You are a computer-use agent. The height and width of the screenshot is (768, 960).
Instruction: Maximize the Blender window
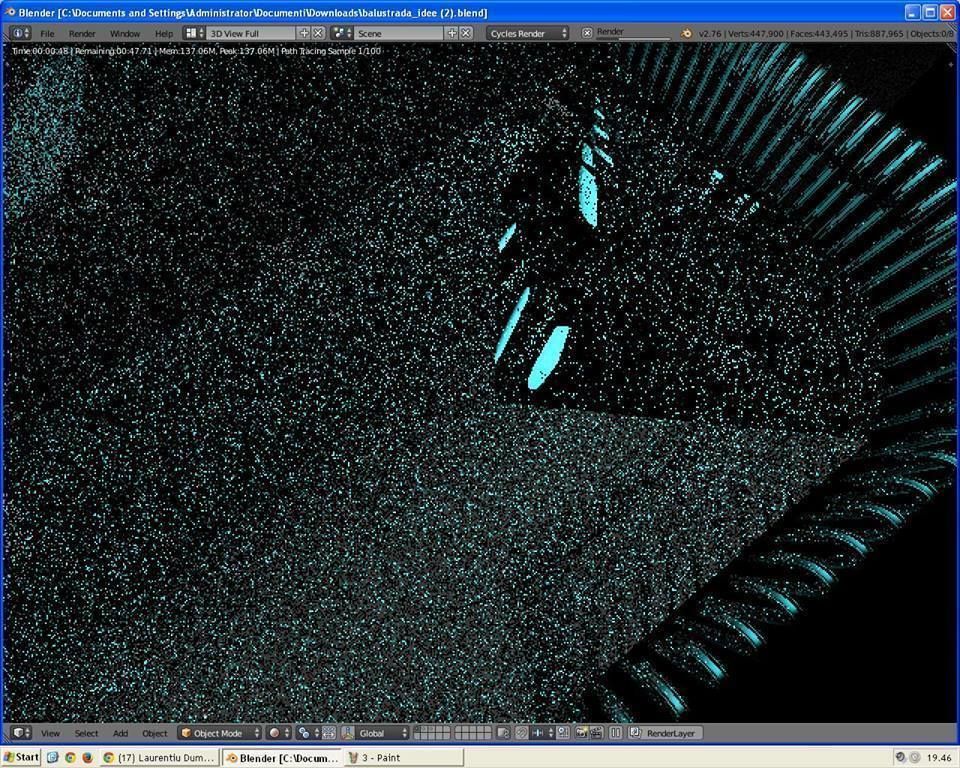point(930,12)
